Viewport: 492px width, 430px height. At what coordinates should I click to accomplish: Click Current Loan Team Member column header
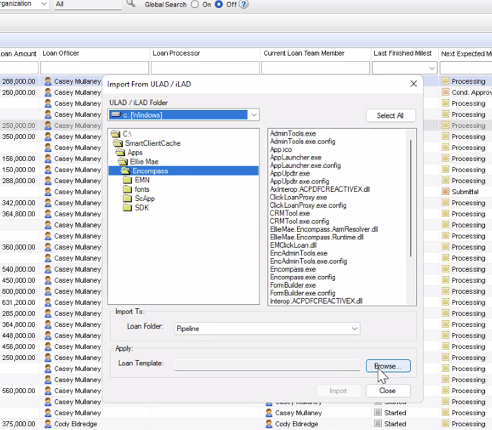tap(304, 53)
